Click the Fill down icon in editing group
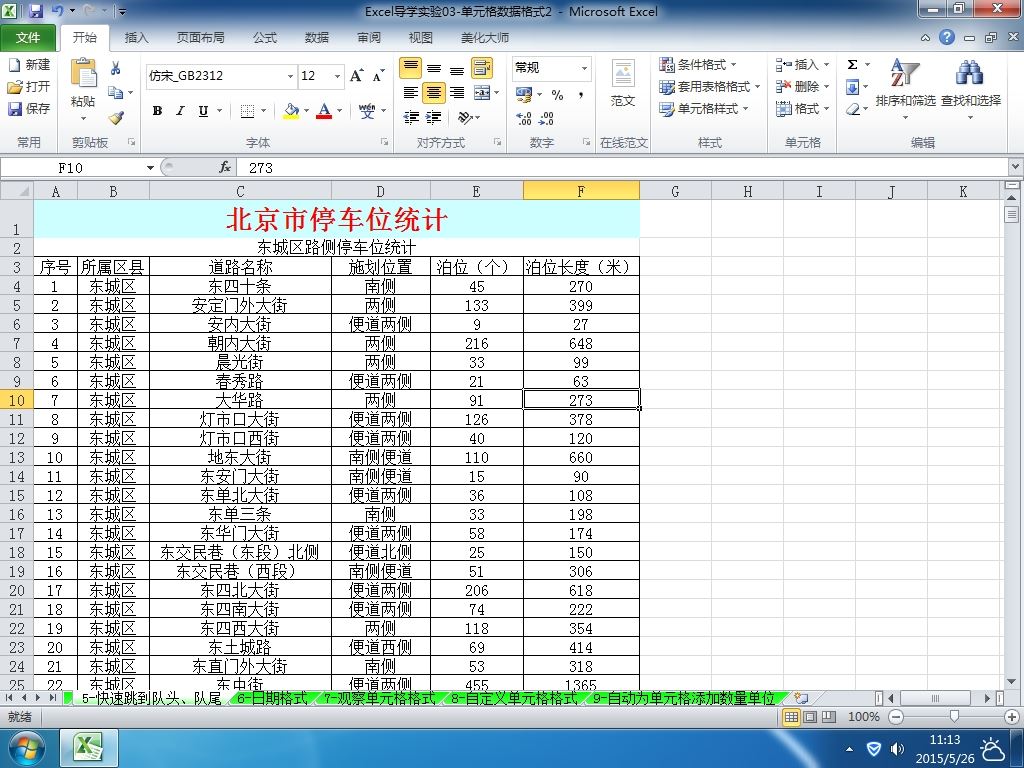This screenshot has width=1024, height=768. coord(852,87)
